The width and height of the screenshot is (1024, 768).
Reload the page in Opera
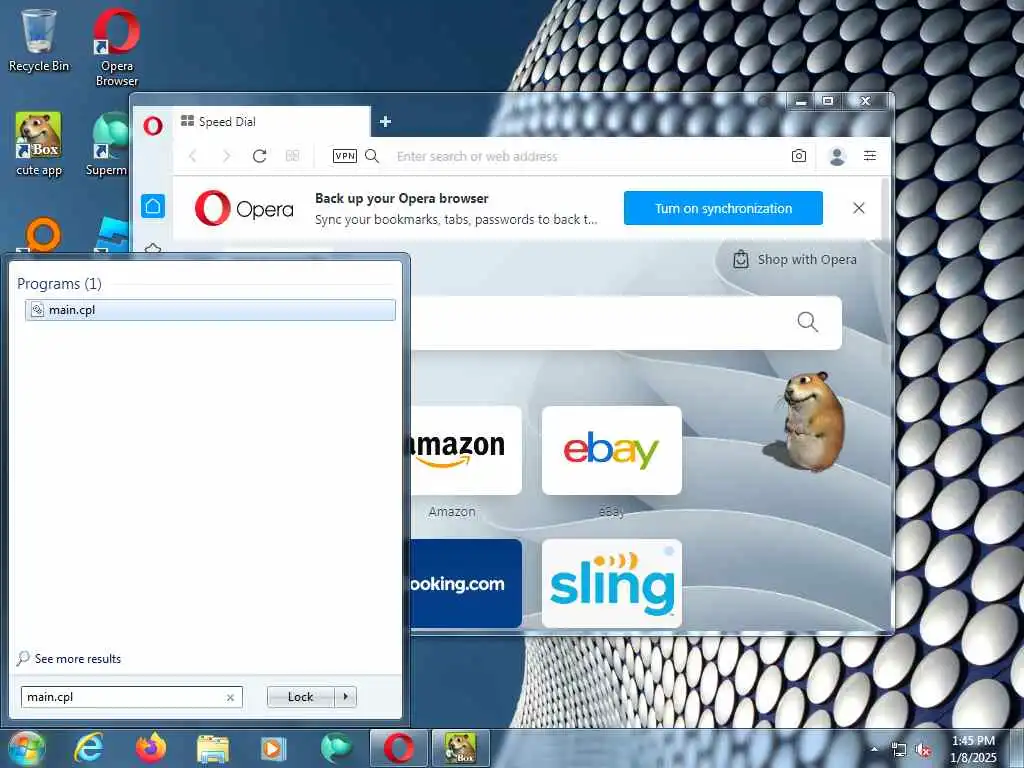pos(259,156)
